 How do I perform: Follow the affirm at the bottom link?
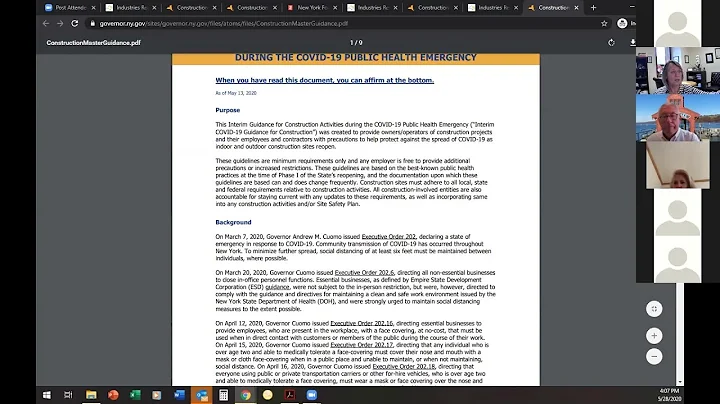pyautogui.click(x=325, y=80)
